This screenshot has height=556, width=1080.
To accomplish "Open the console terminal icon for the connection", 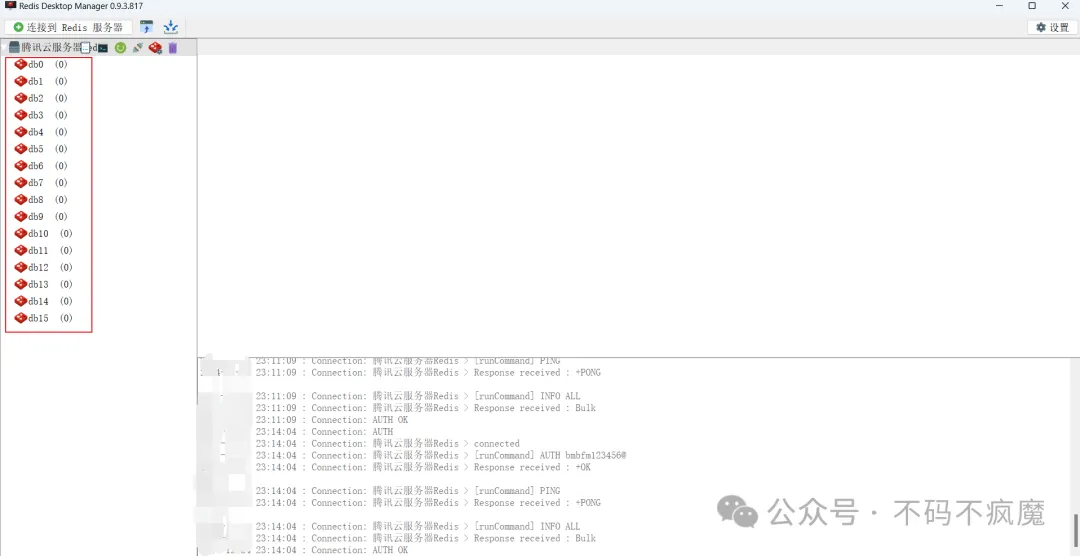I will click(x=102, y=48).
